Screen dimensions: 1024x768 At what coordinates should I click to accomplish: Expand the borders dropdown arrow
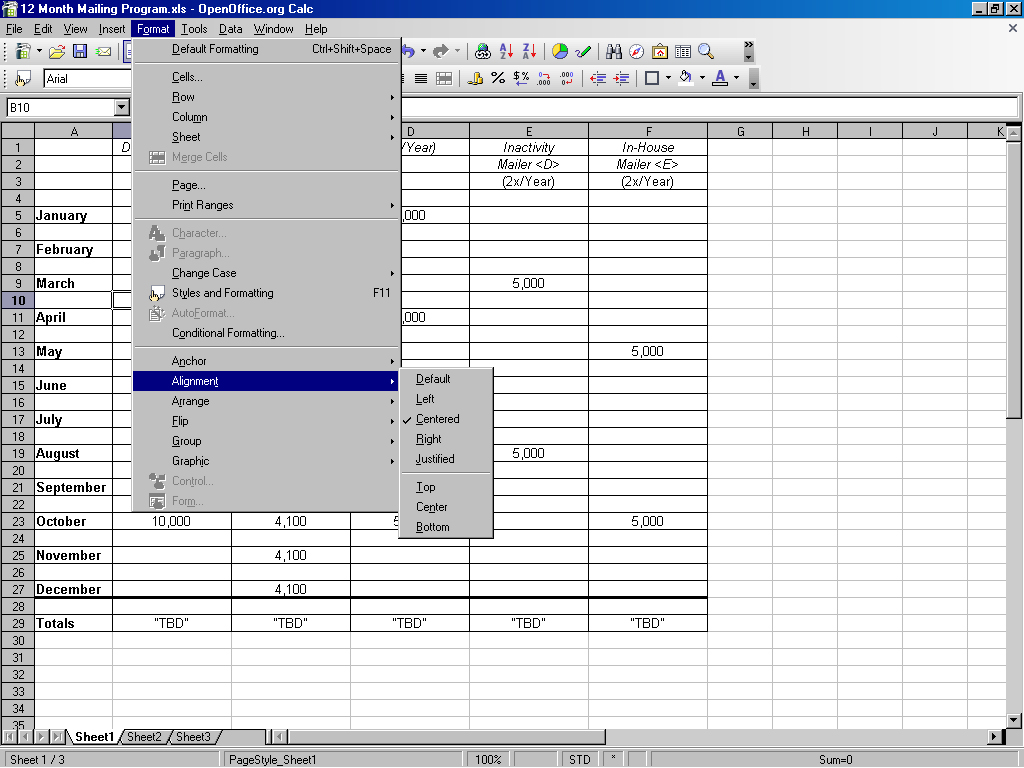pyautogui.click(x=668, y=78)
